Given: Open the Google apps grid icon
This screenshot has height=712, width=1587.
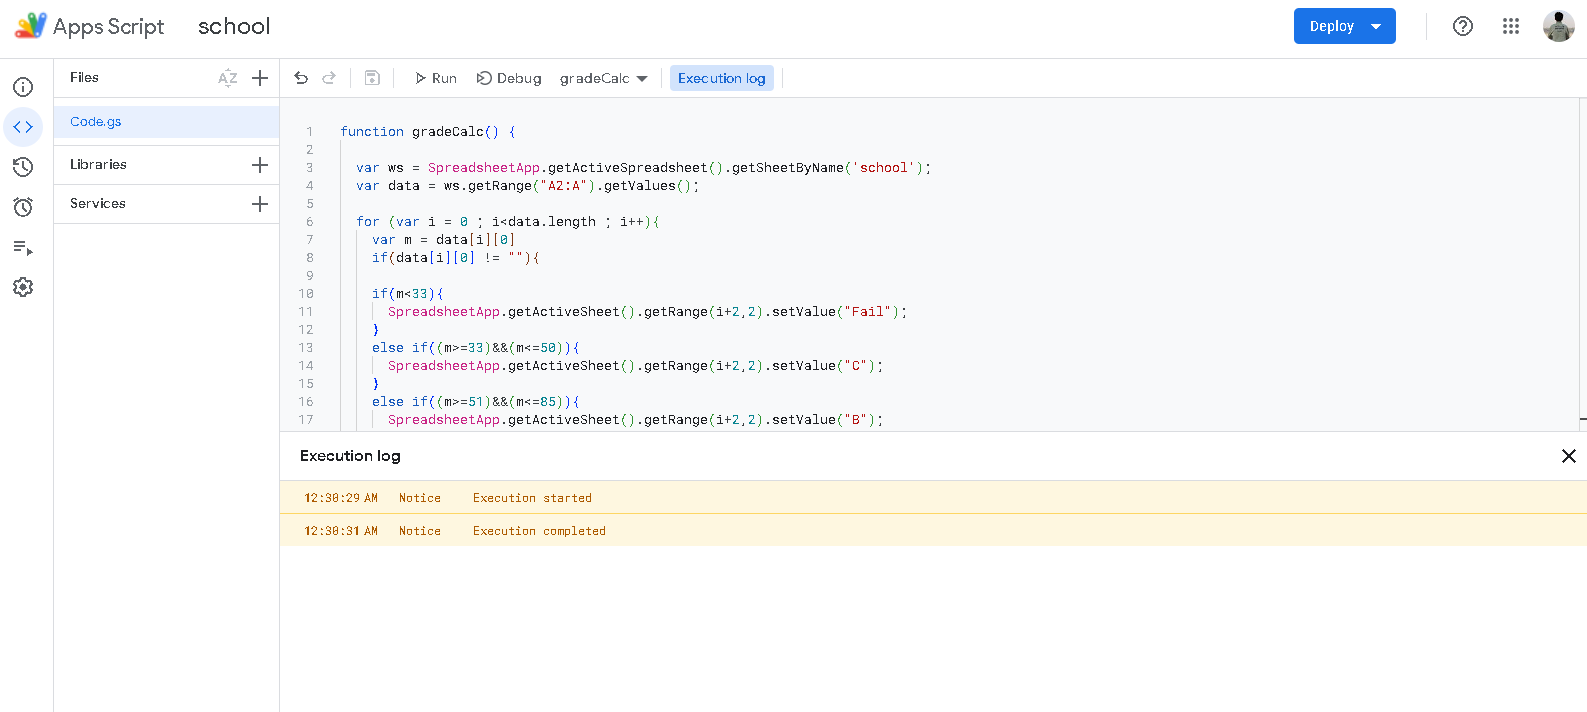Looking at the screenshot, I should 1511,26.
